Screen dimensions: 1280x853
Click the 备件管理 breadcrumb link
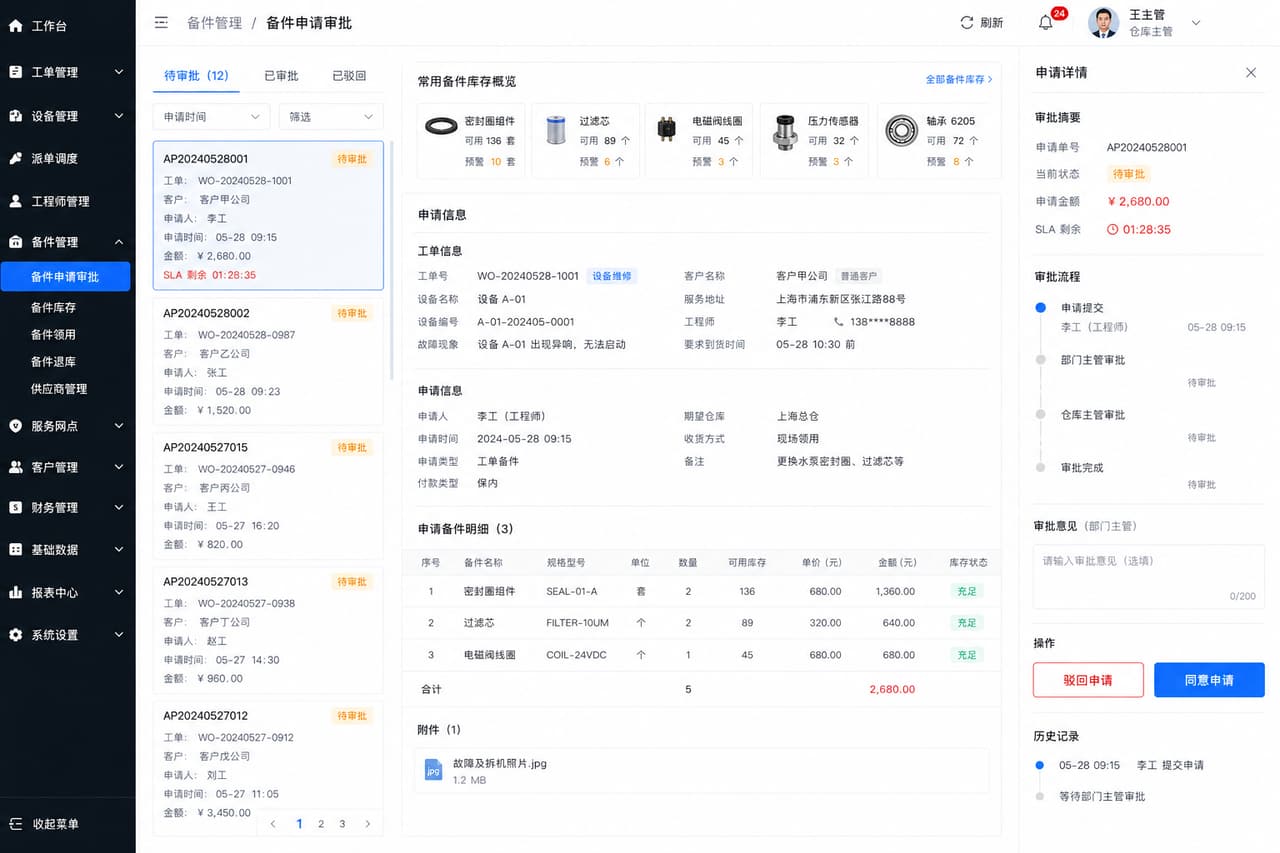coord(215,22)
